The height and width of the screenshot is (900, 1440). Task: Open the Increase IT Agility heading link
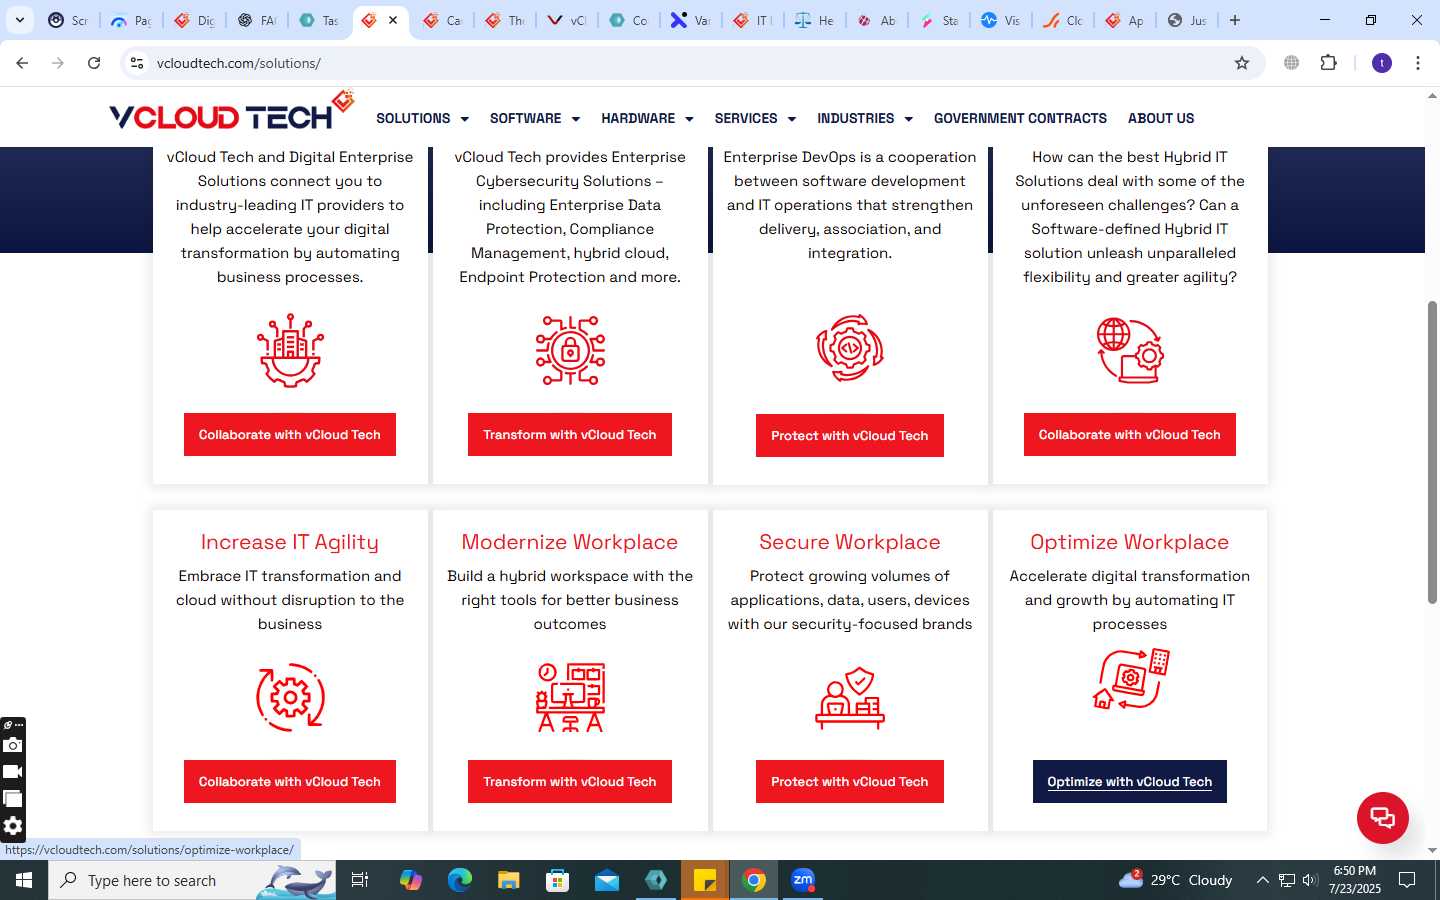point(290,542)
